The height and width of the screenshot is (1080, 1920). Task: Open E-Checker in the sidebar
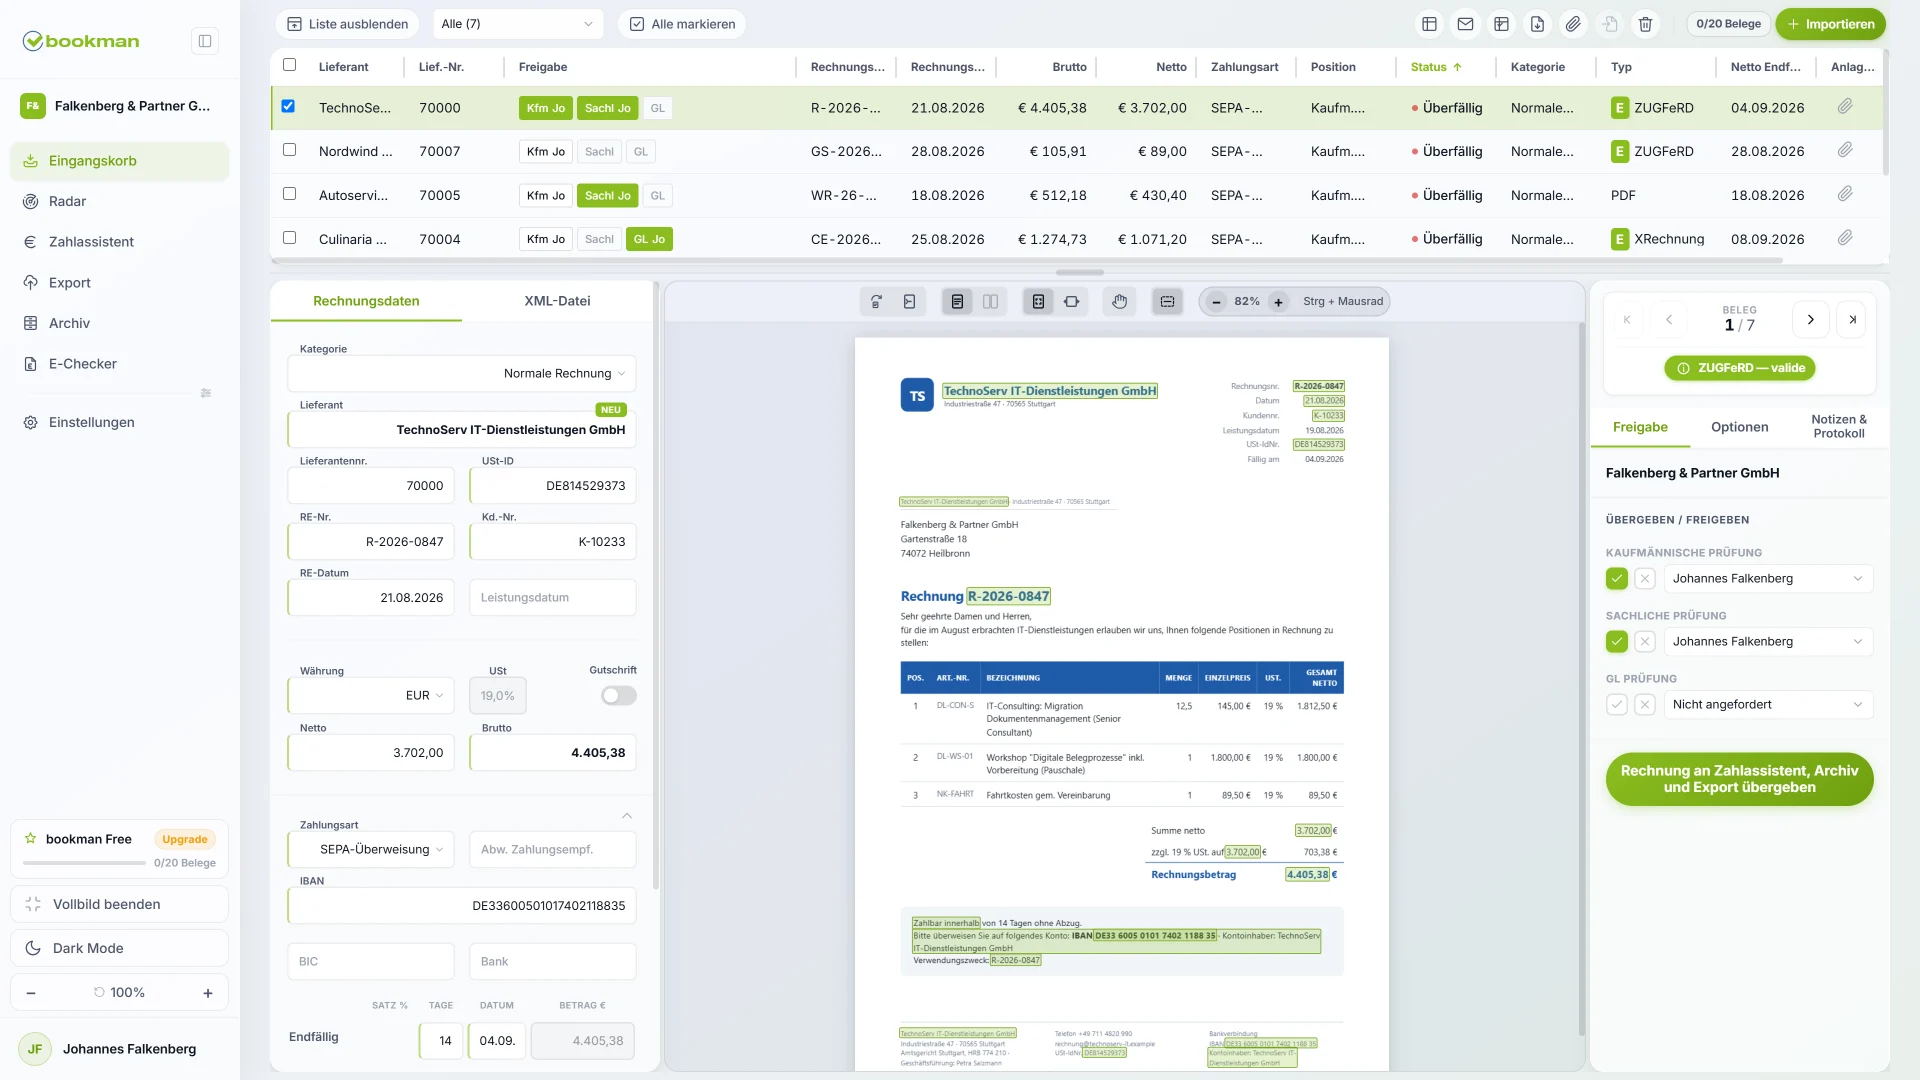click(120, 364)
